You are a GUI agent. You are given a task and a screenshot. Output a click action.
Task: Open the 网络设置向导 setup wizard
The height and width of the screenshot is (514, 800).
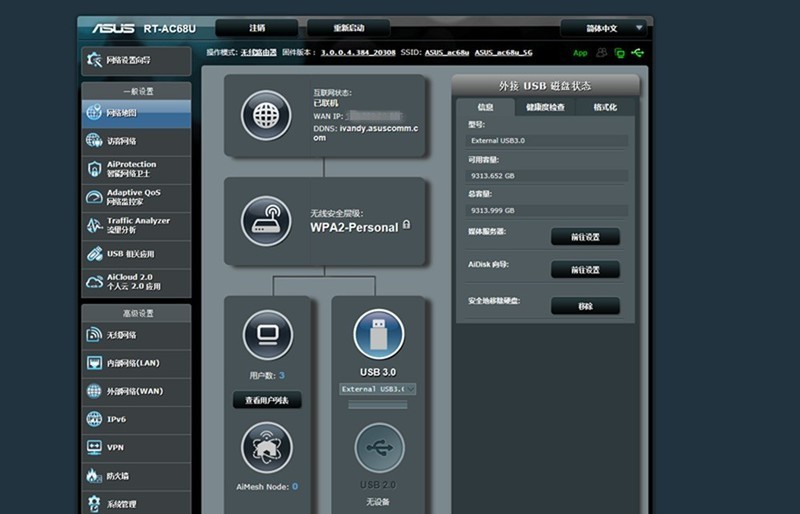point(136,61)
